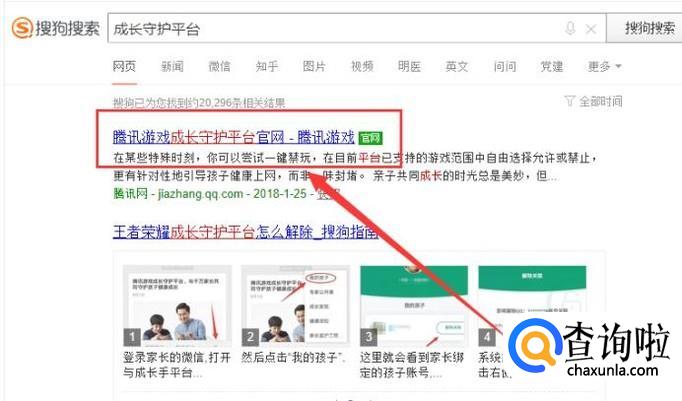Click the jiazhang.qq.com URL text
This screenshot has width=682, height=401.
(x=201, y=194)
